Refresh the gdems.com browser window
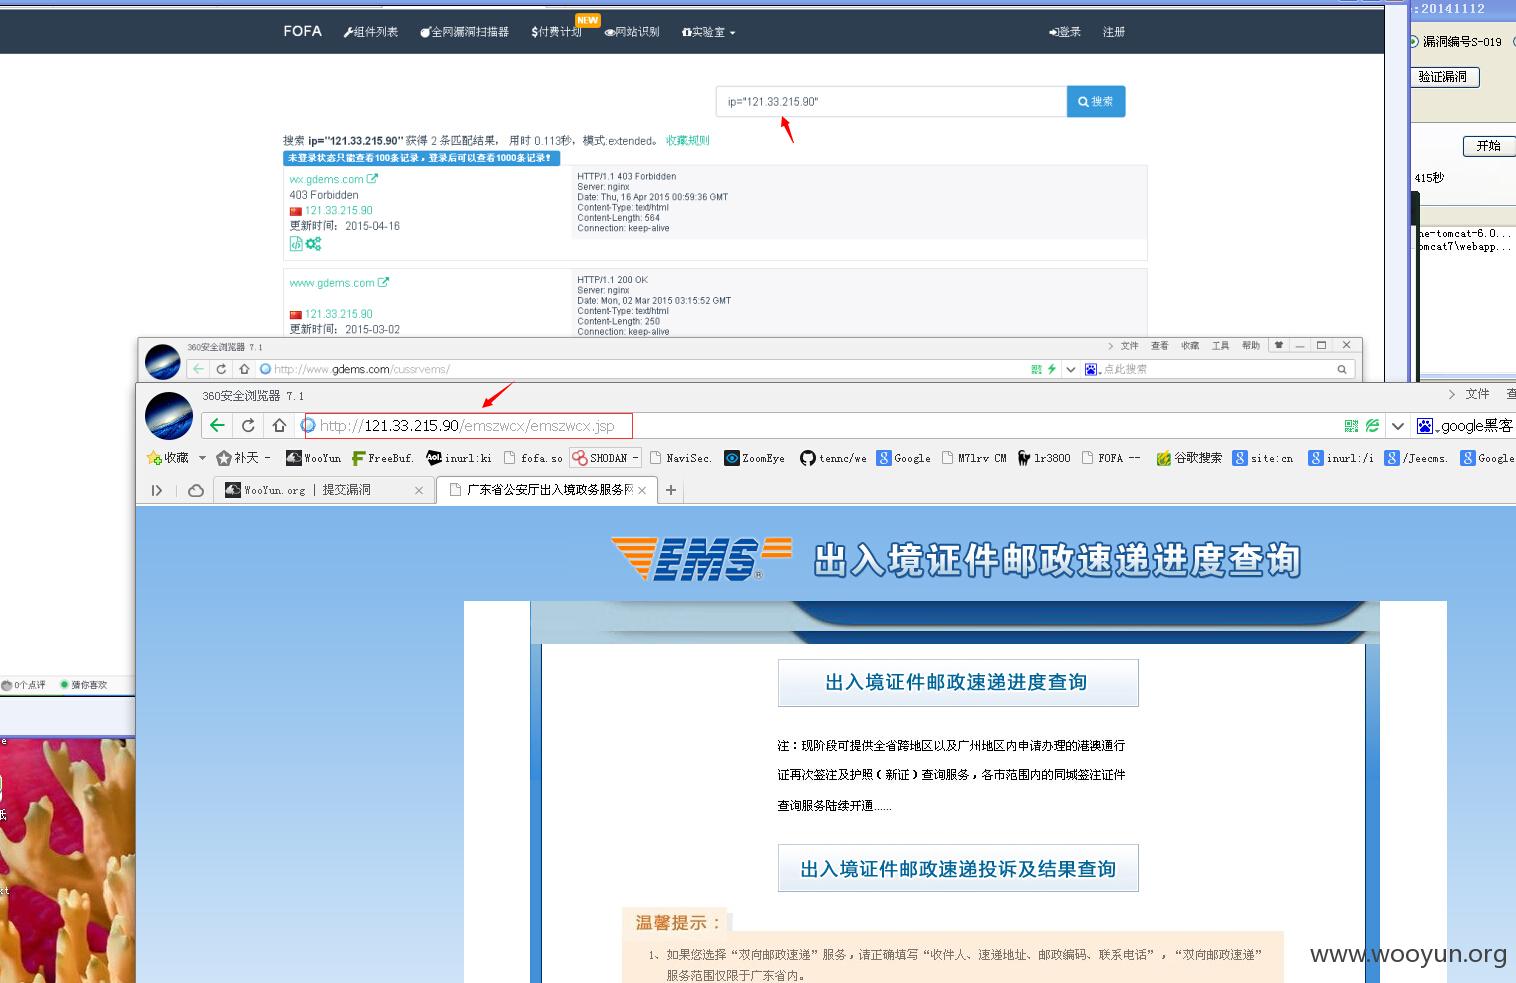Screen dimensions: 1516x983 click(x=221, y=369)
